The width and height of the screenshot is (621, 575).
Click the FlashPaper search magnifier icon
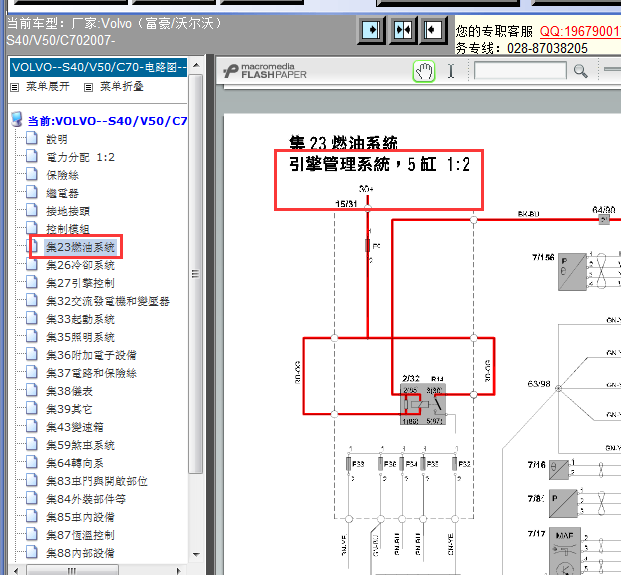(581, 71)
